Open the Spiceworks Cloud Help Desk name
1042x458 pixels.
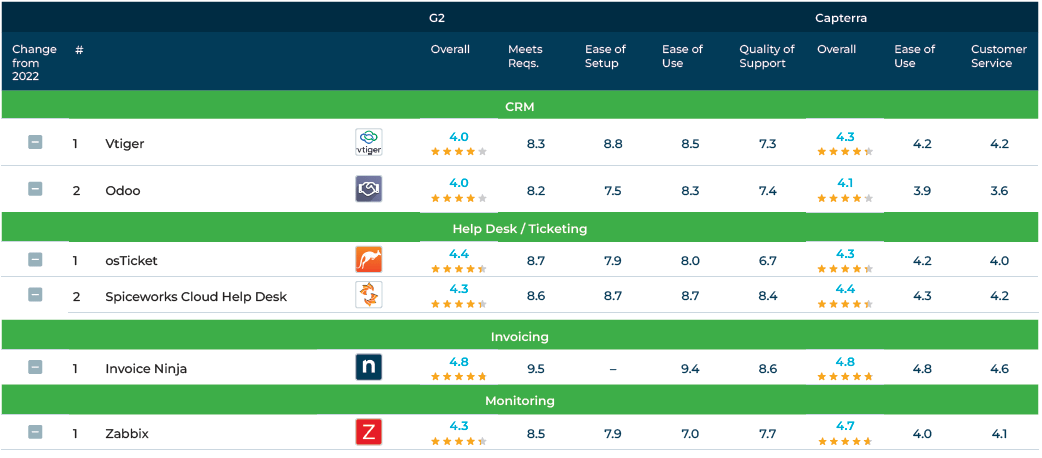tap(196, 296)
